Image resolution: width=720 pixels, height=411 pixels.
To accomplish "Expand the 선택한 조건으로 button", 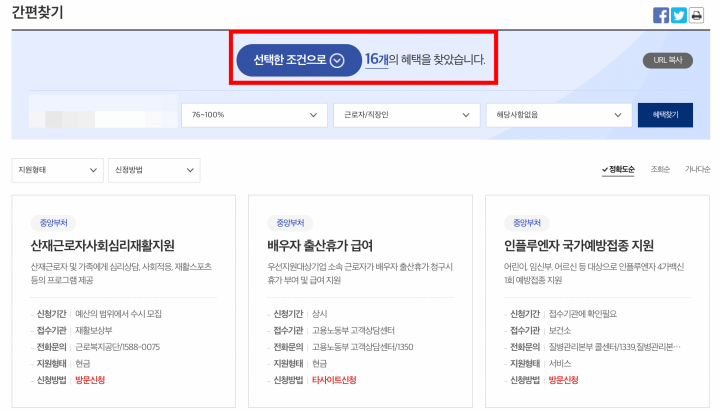I will click(x=299, y=60).
